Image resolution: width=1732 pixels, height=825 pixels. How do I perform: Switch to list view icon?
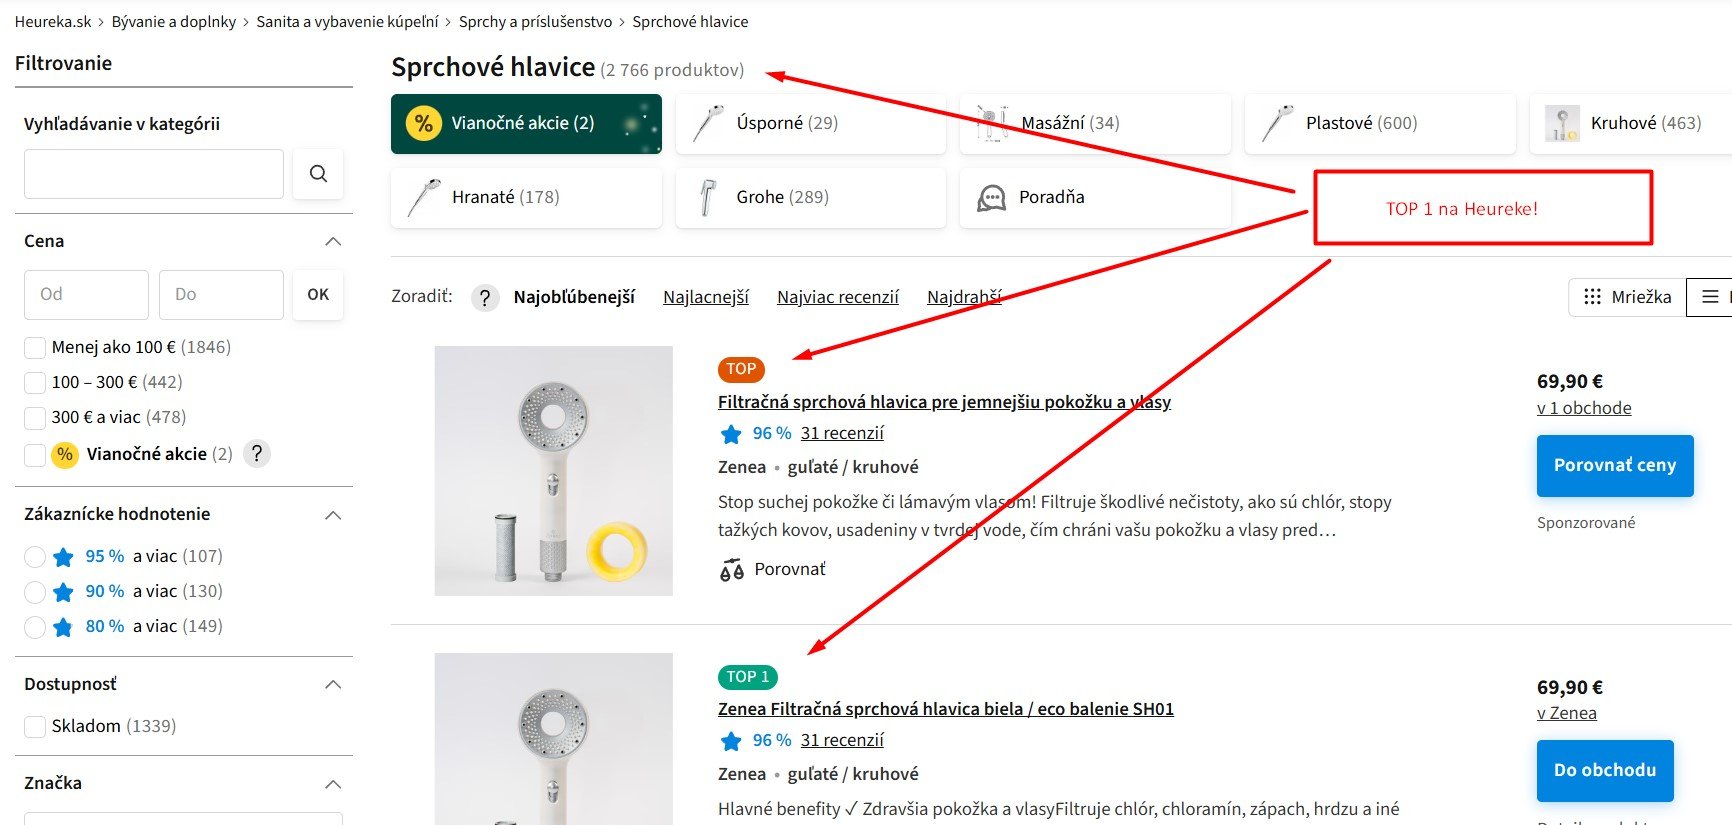[1710, 297]
